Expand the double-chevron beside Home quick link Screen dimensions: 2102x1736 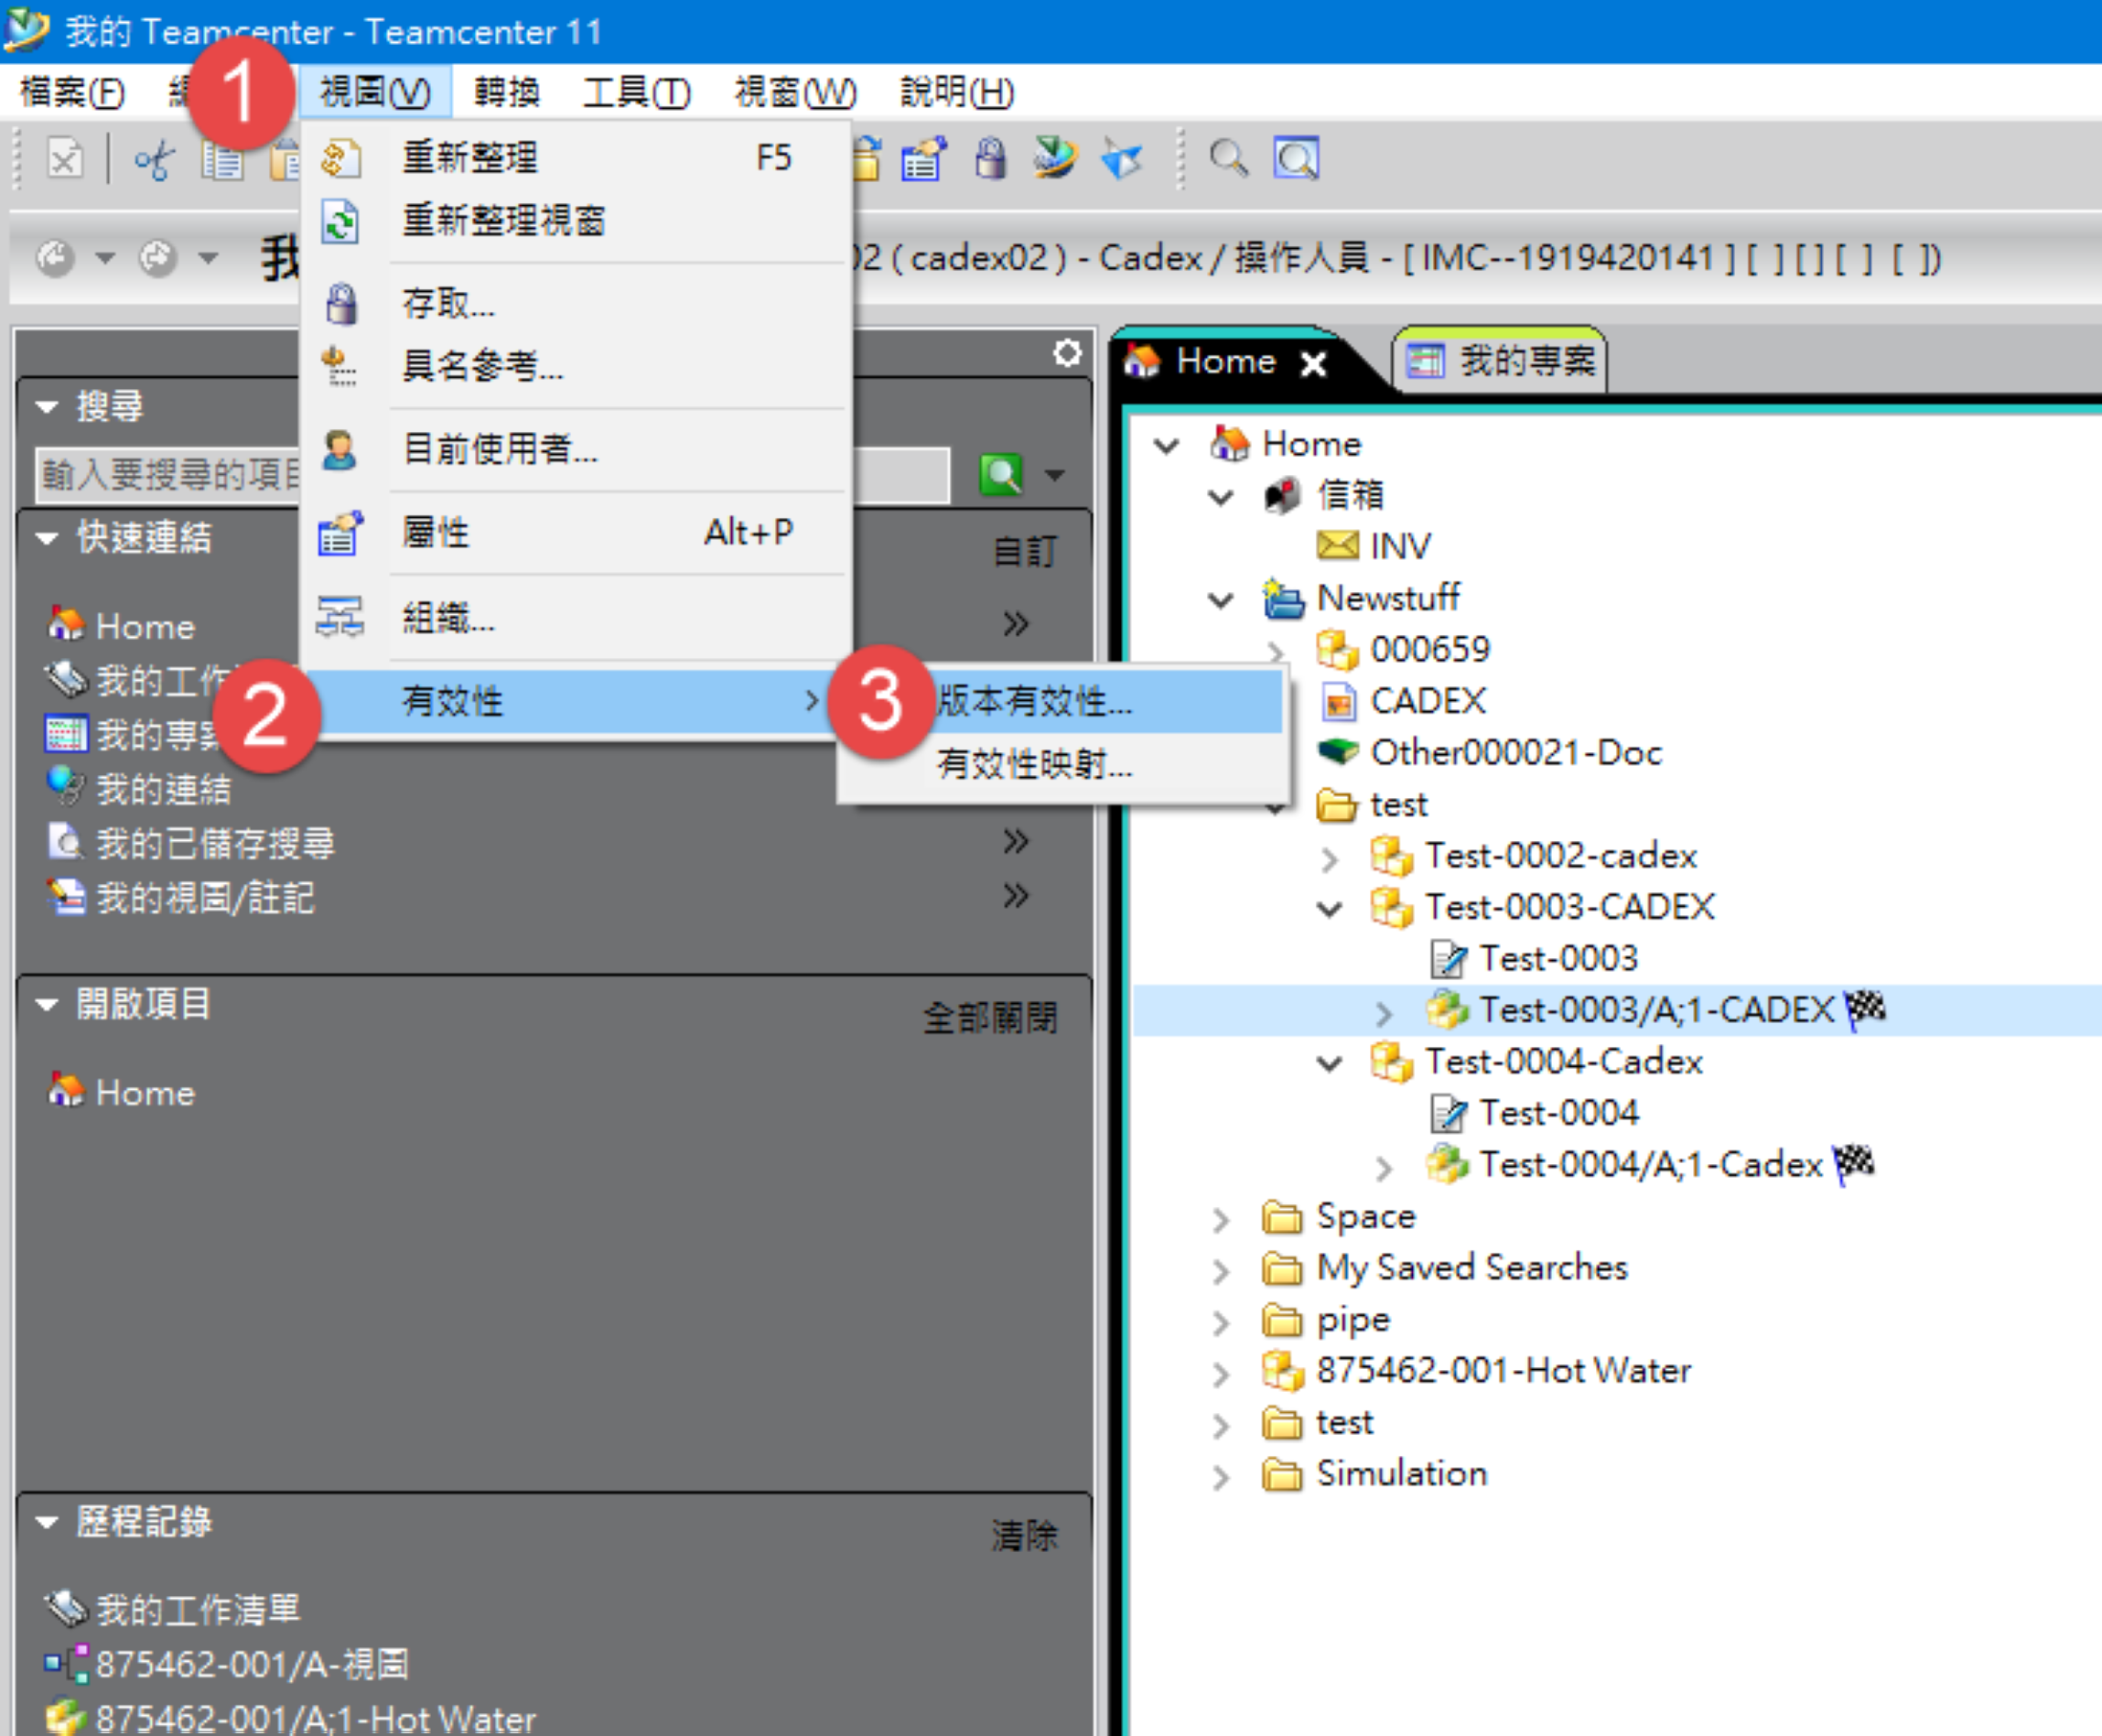1016,623
